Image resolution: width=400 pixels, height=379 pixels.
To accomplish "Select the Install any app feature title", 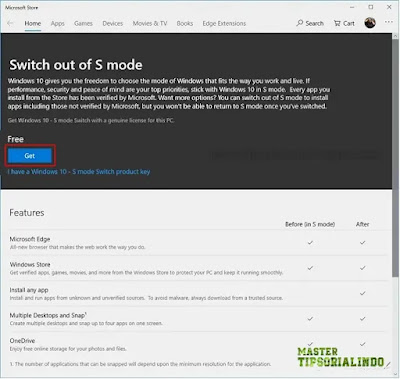I will tap(29, 290).
